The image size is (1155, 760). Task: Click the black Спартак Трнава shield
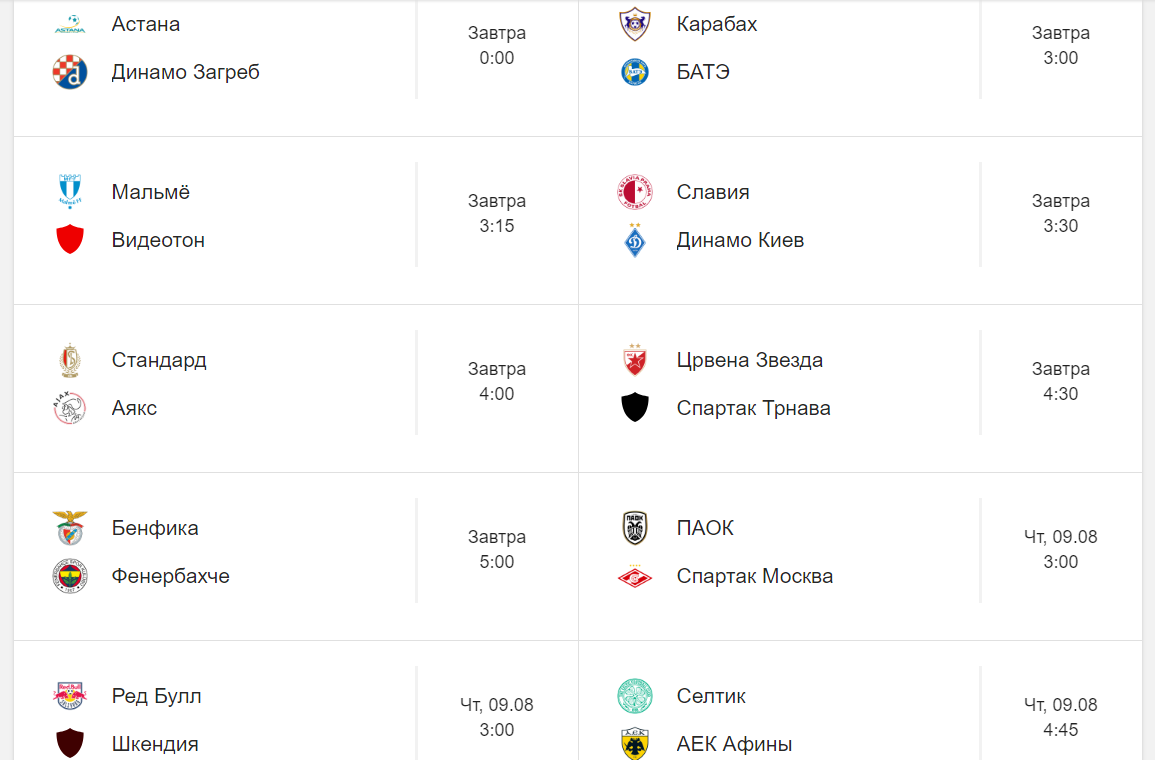click(635, 408)
